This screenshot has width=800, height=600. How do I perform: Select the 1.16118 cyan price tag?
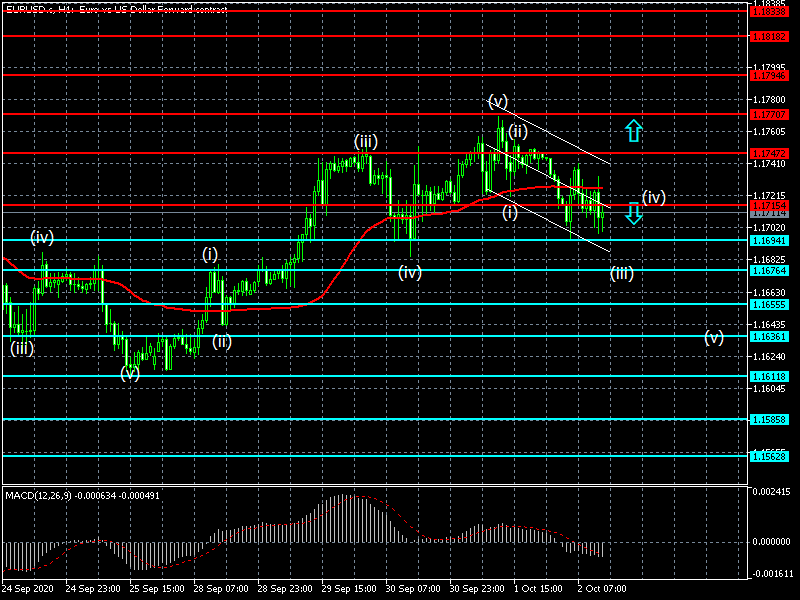769,377
